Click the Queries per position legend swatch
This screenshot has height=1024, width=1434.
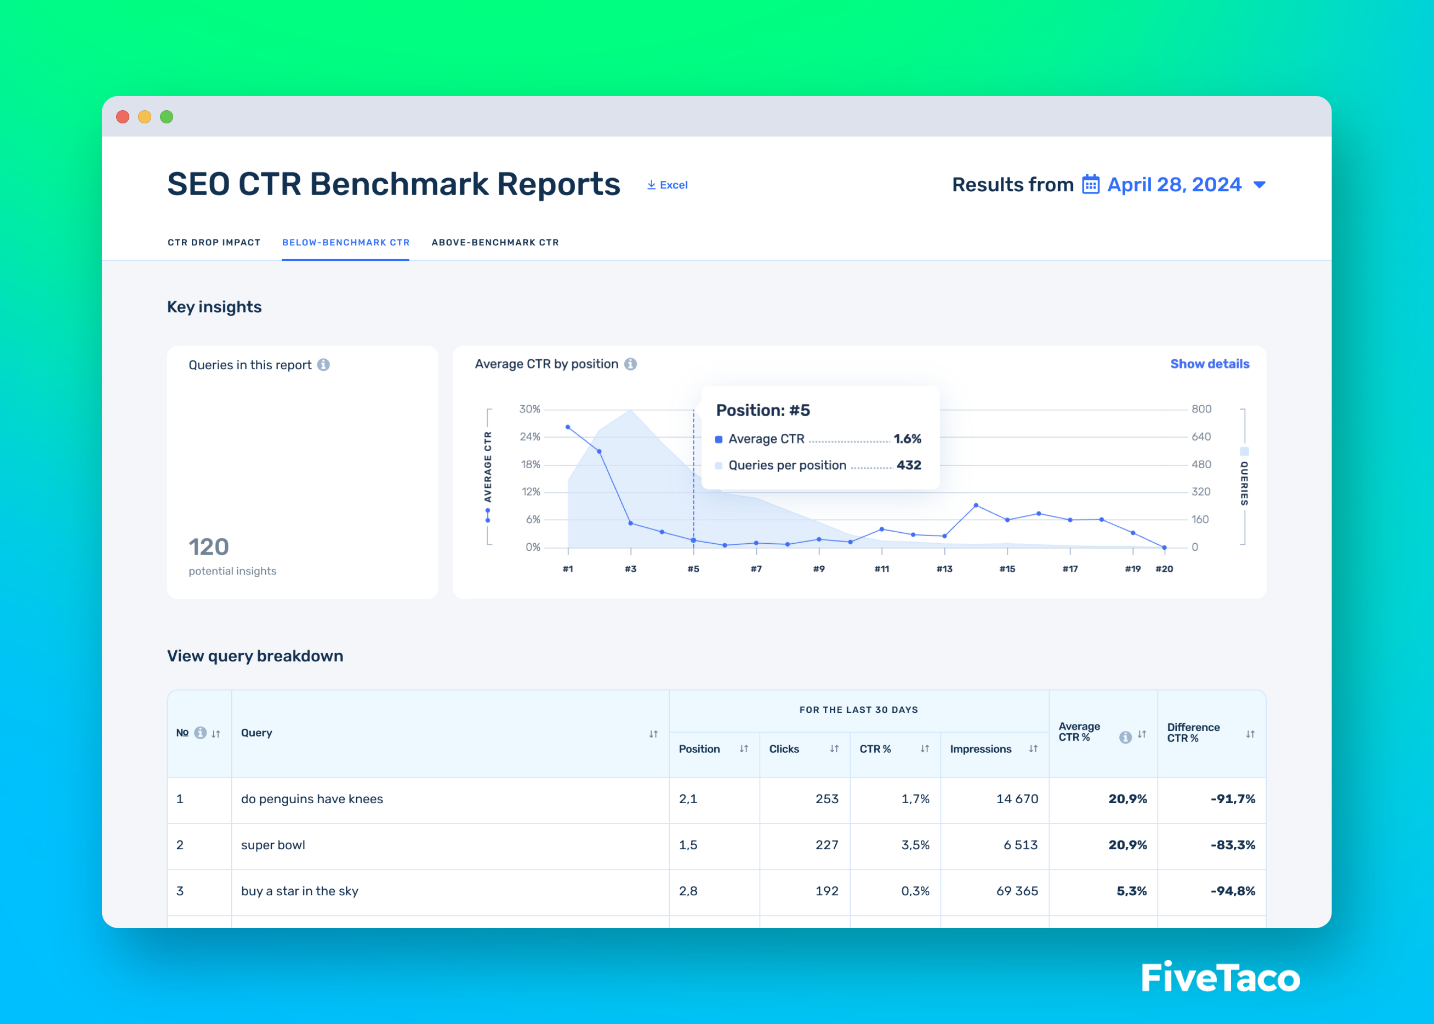tap(719, 465)
